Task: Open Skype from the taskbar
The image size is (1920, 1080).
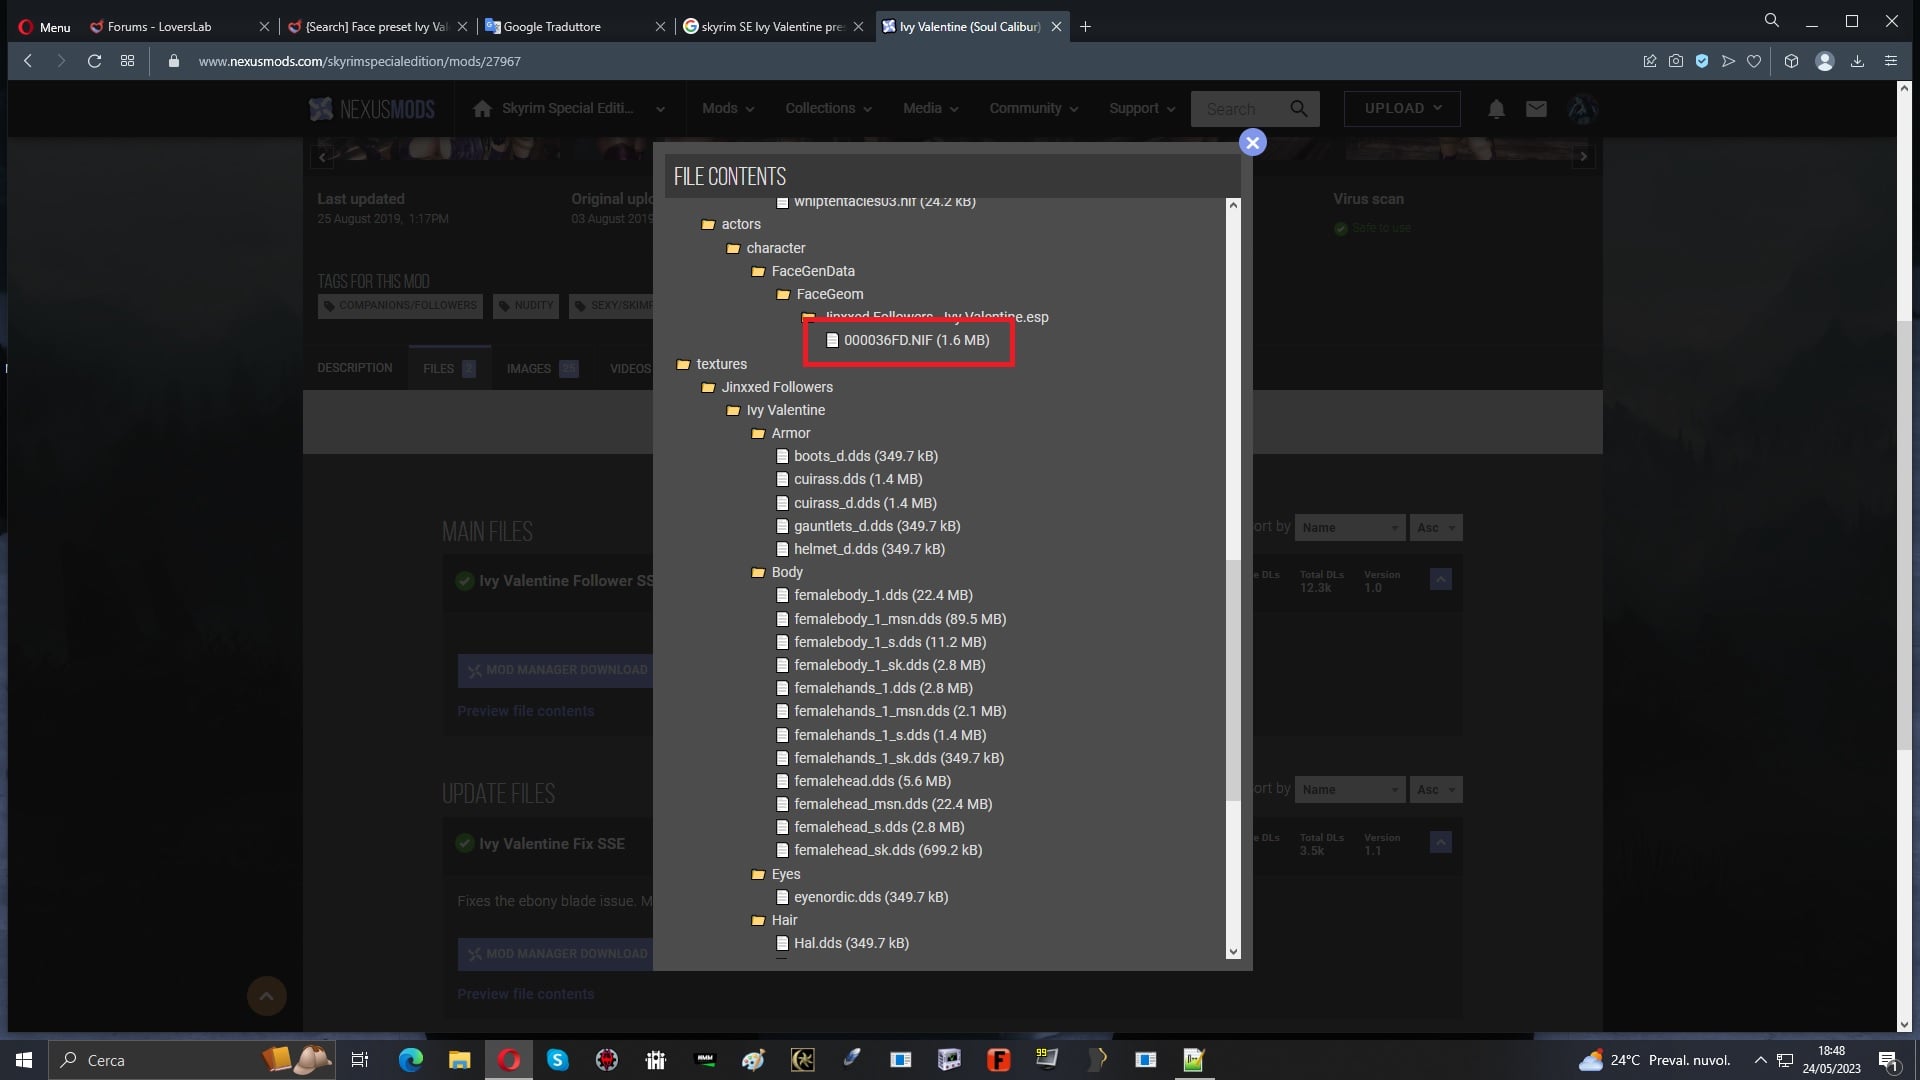Action: 557,1060
